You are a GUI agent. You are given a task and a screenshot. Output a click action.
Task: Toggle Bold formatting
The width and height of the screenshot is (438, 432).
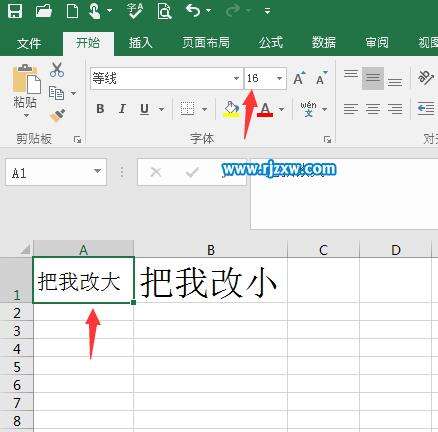[100, 109]
